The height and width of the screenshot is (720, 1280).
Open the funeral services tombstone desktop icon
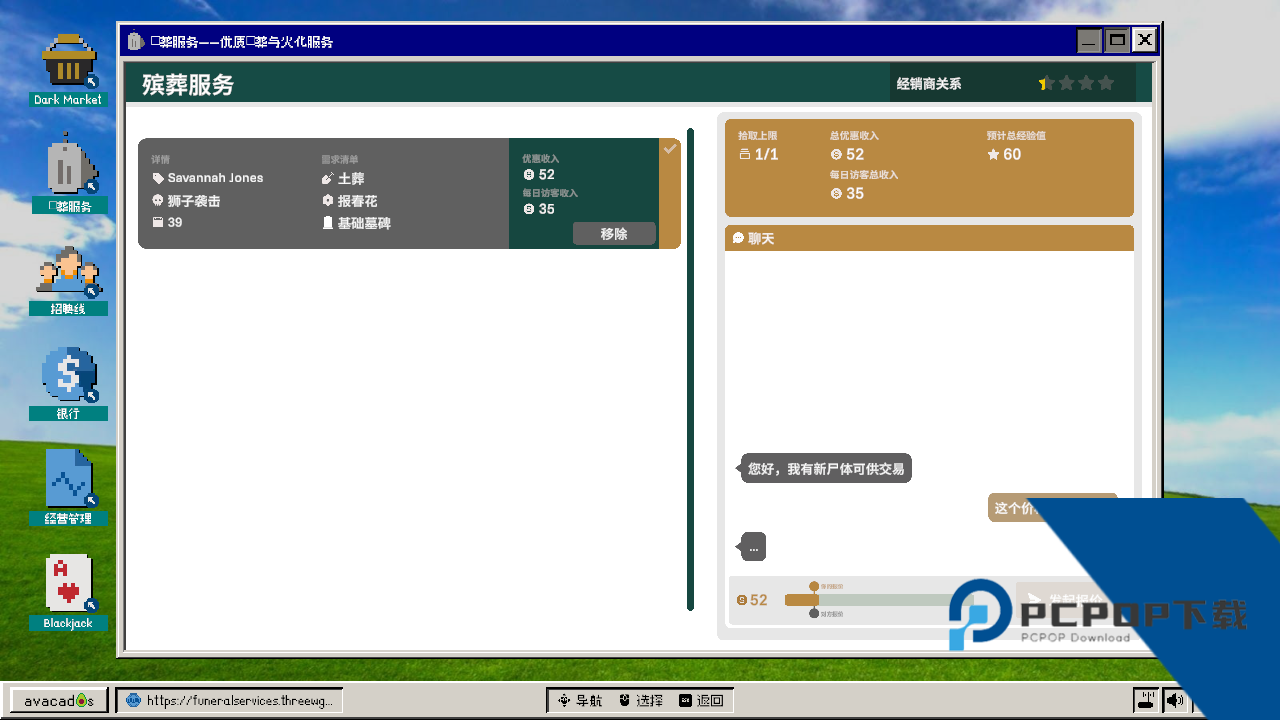point(68,166)
